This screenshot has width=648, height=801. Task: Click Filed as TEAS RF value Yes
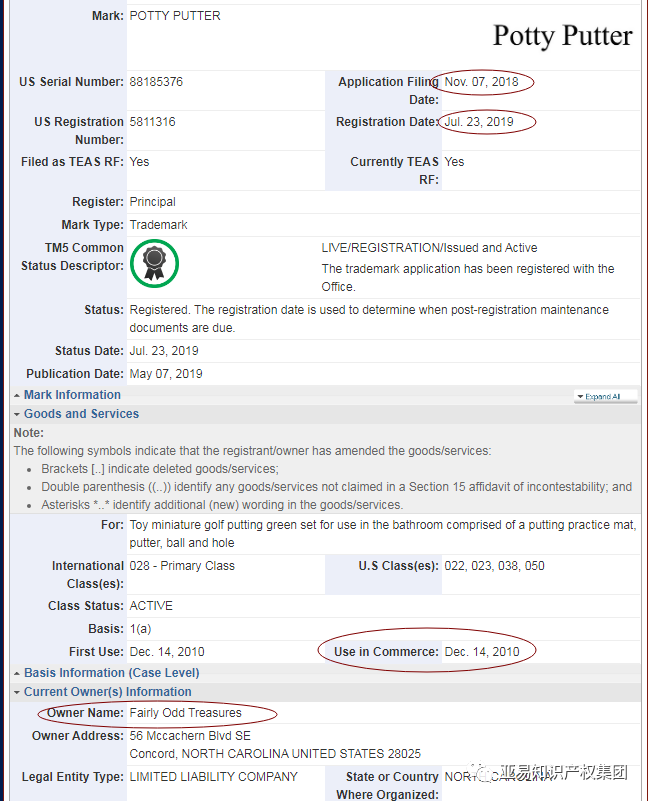pos(140,162)
